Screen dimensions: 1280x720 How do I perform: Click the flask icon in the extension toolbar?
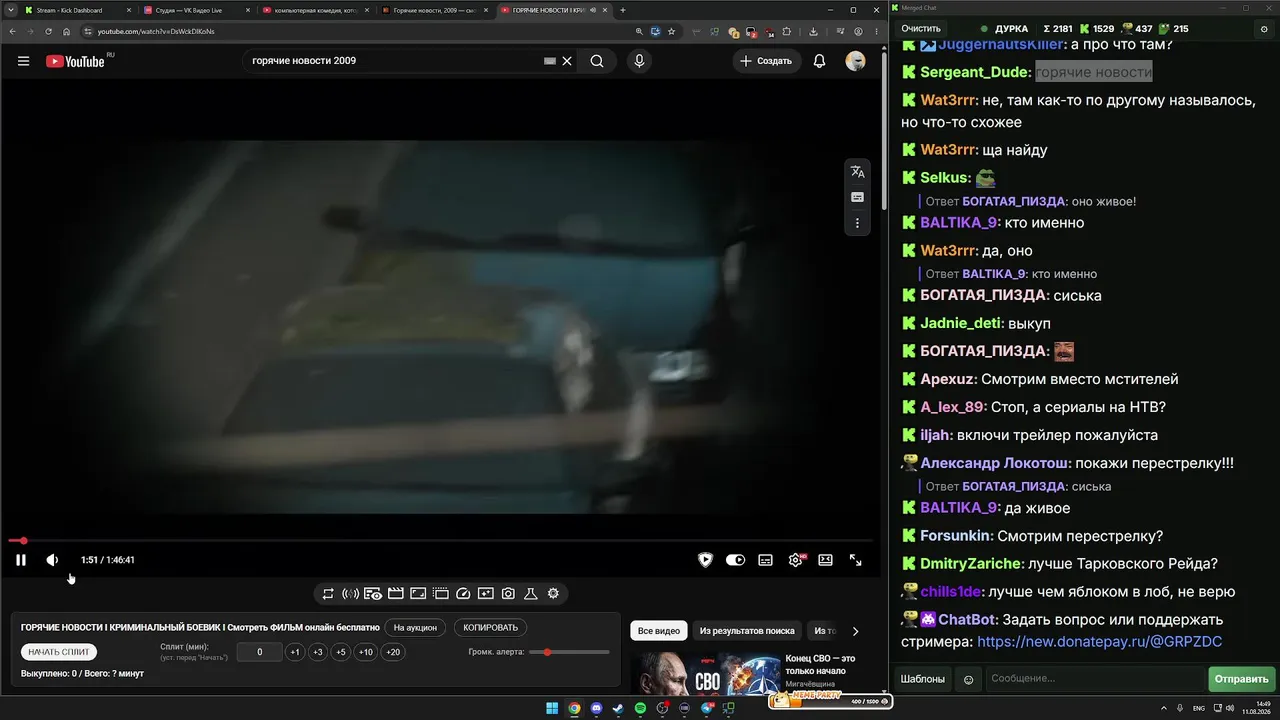coord(531,594)
